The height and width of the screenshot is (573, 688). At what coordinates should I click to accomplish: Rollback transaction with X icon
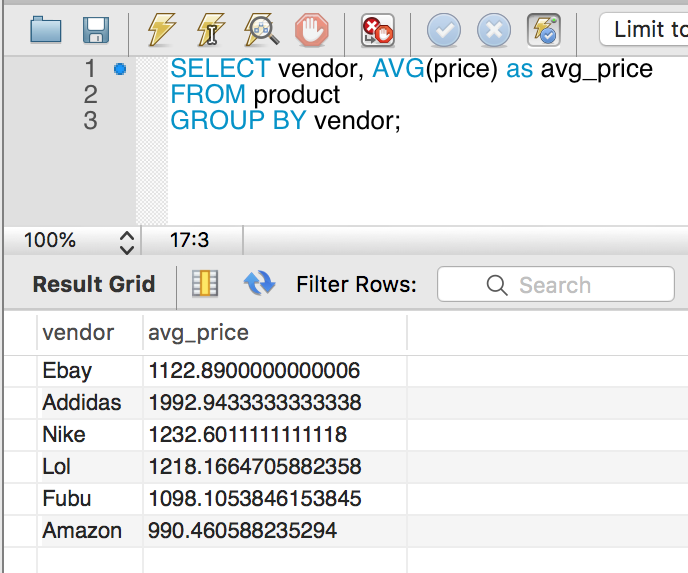[x=494, y=30]
